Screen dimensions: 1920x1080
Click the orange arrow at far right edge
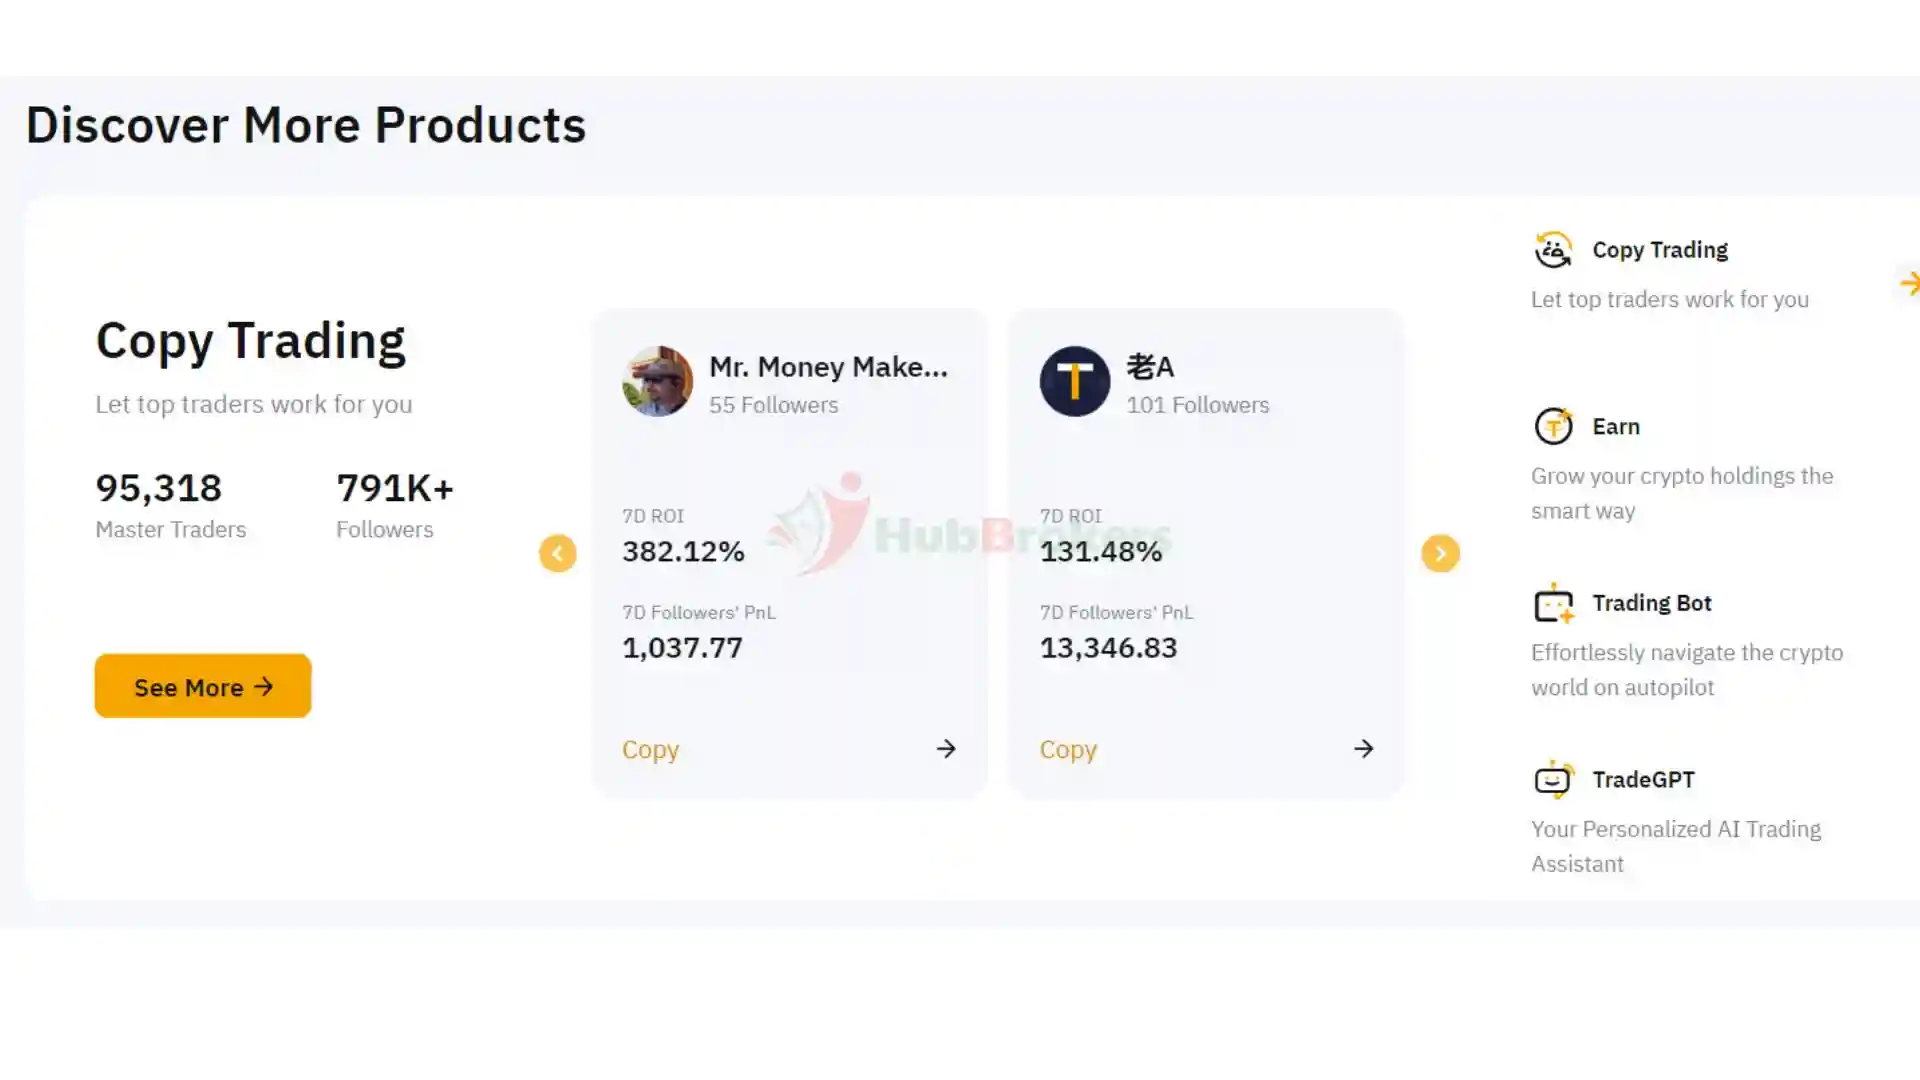pos(1909,284)
